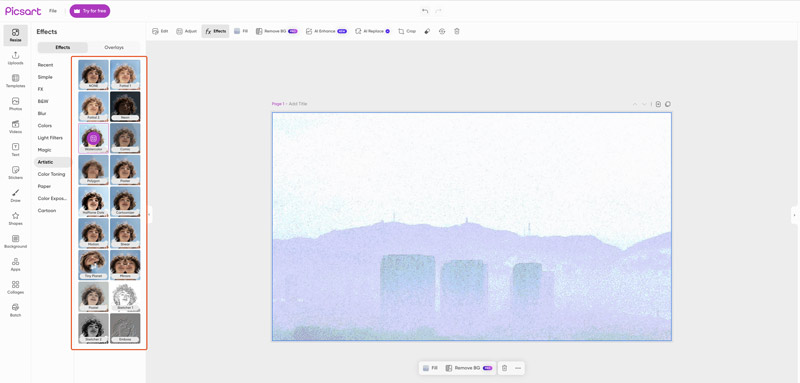Open the File menu
This screenshot has height=383, width=800.
(53, 11)
